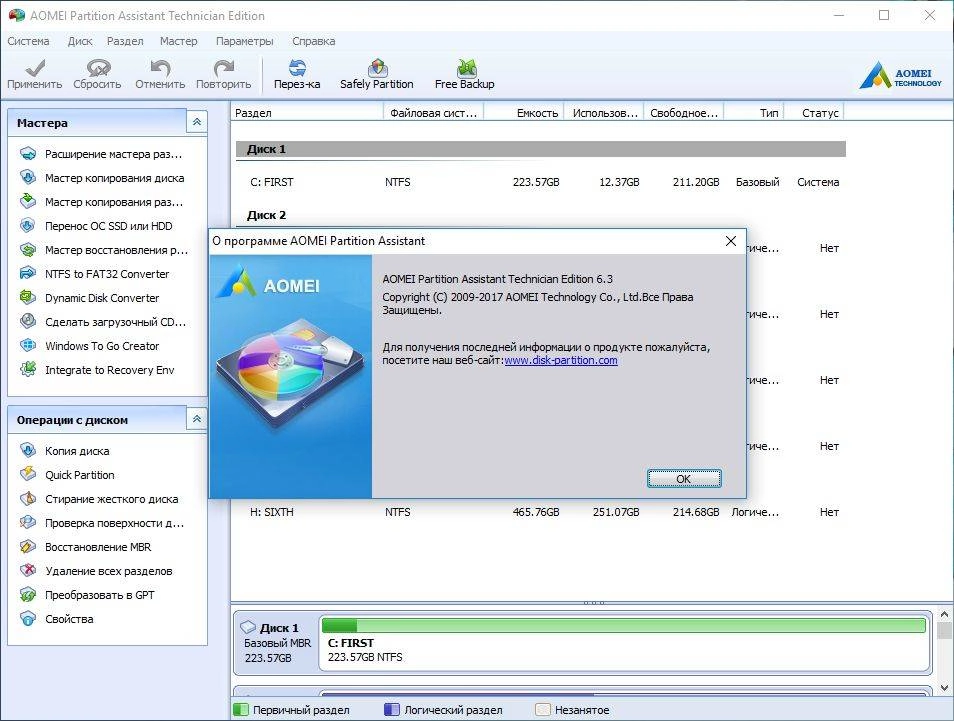Select Стирание жесткого диска operation
The width and height of the screenshot is (954, 721).
tap(99, 499)
